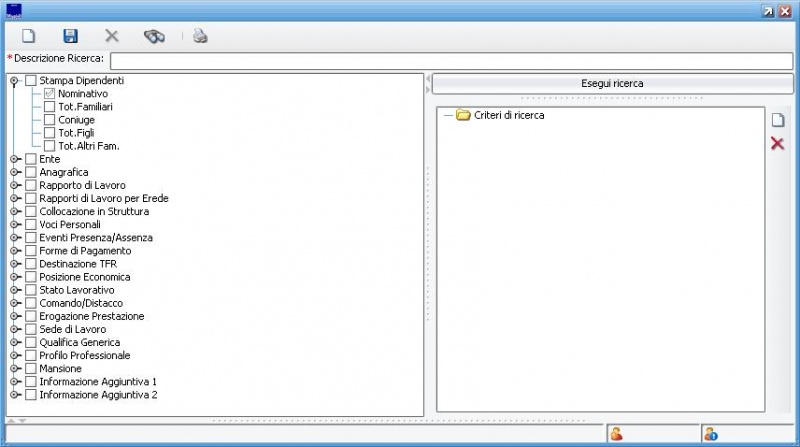Remove criterion with red X icon
Image resolution: width=800 pixels, height=447 pixels.
pos(778,143)
